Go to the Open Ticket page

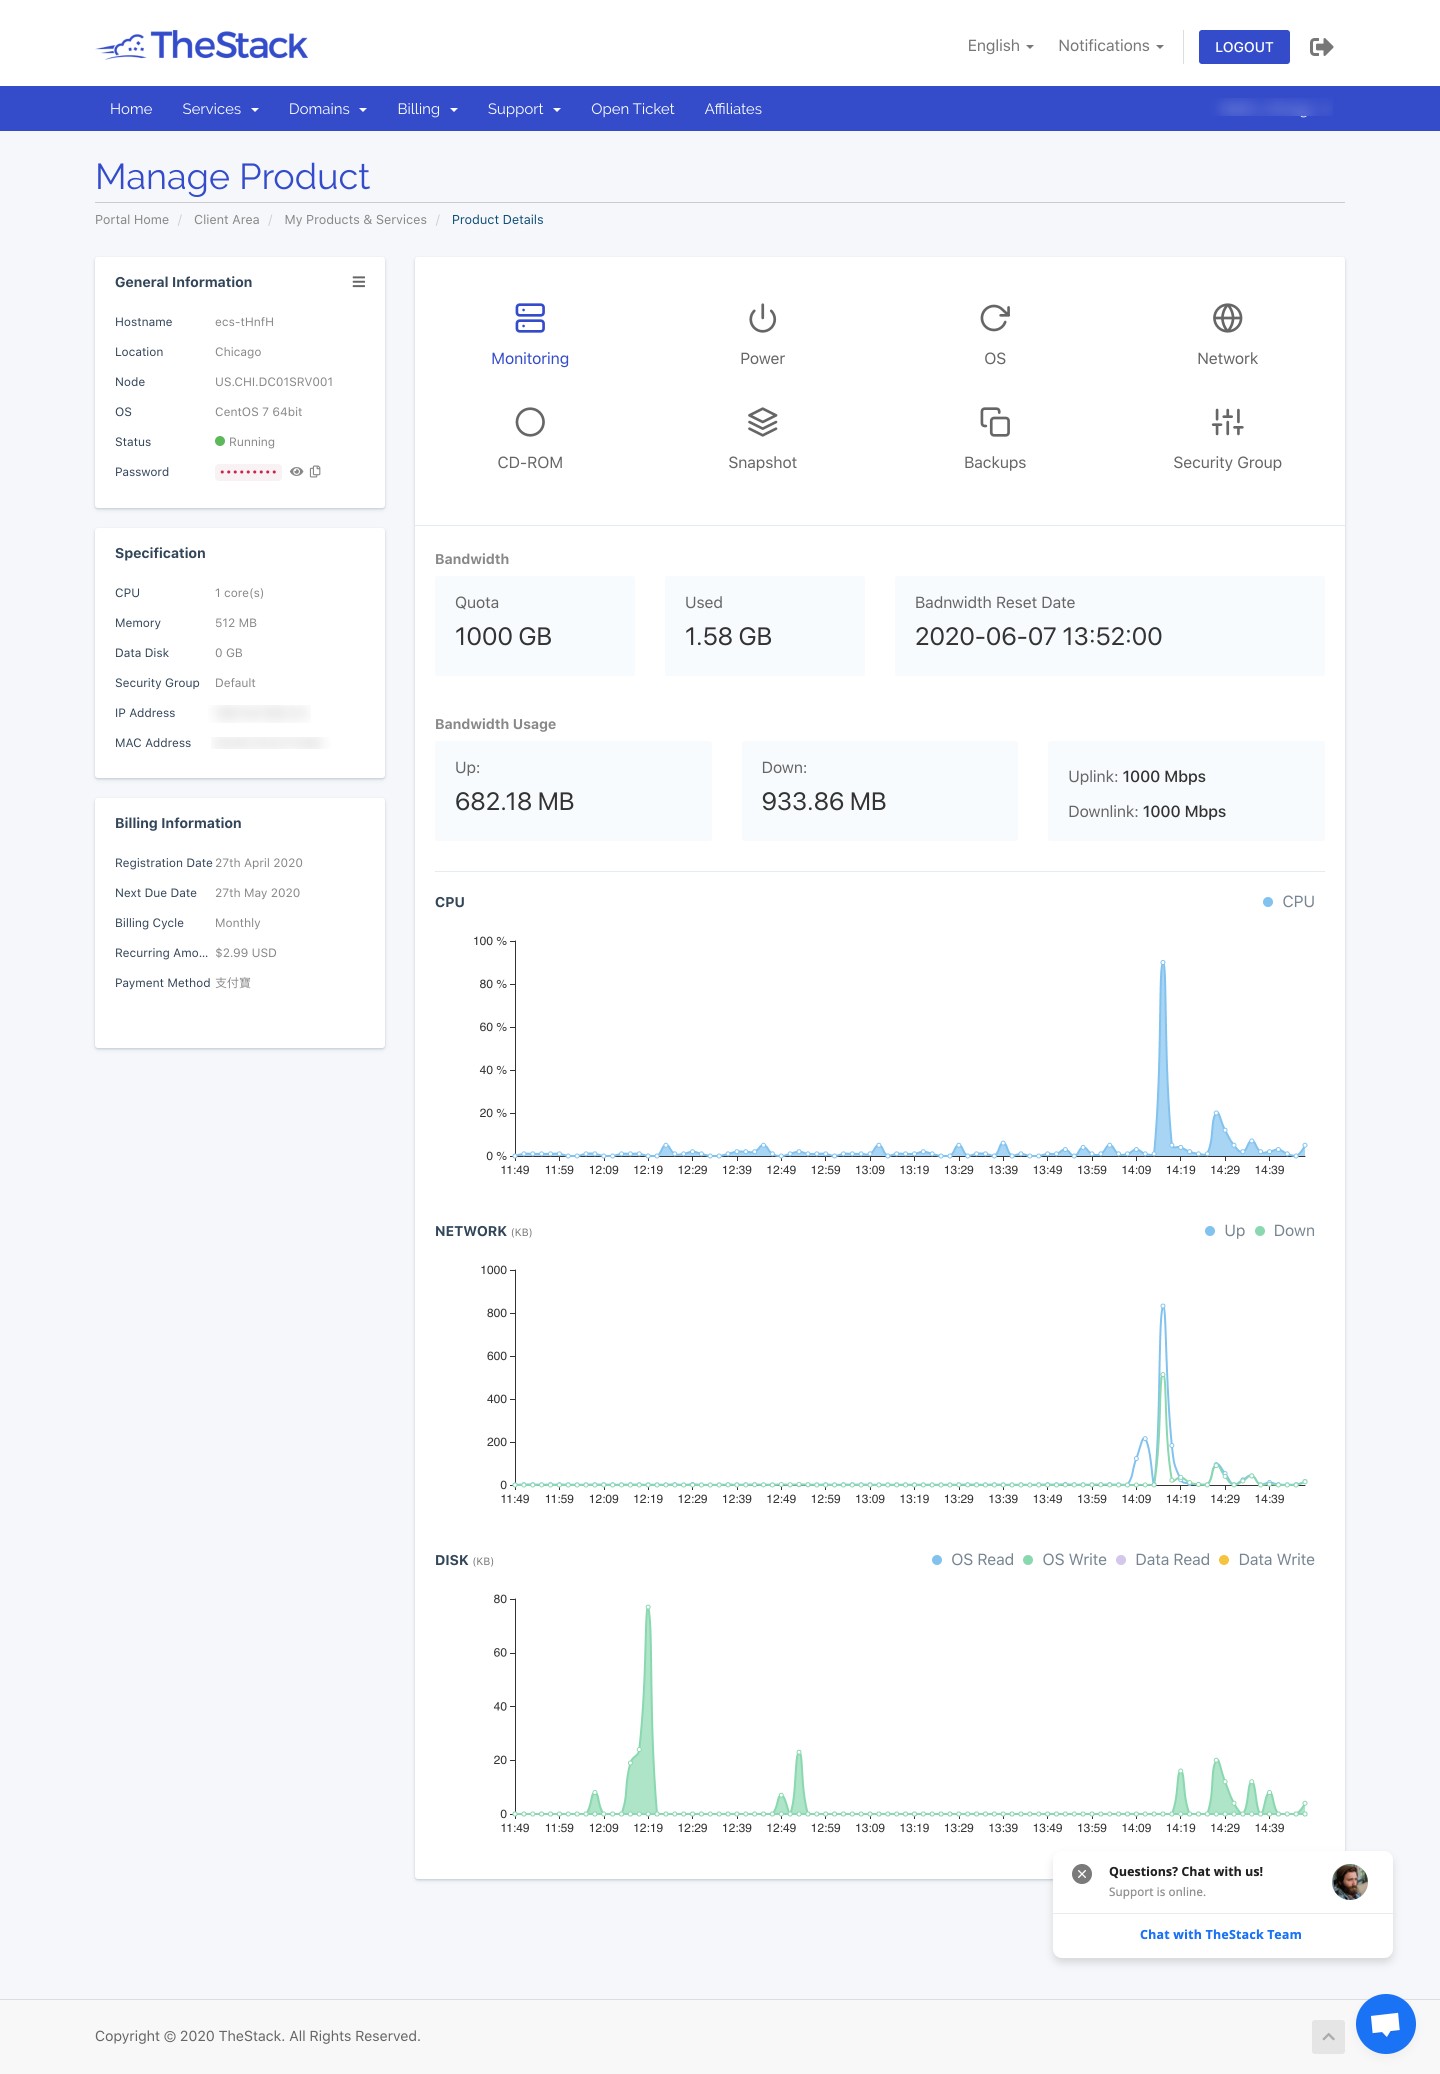click(x=632, y=109)
